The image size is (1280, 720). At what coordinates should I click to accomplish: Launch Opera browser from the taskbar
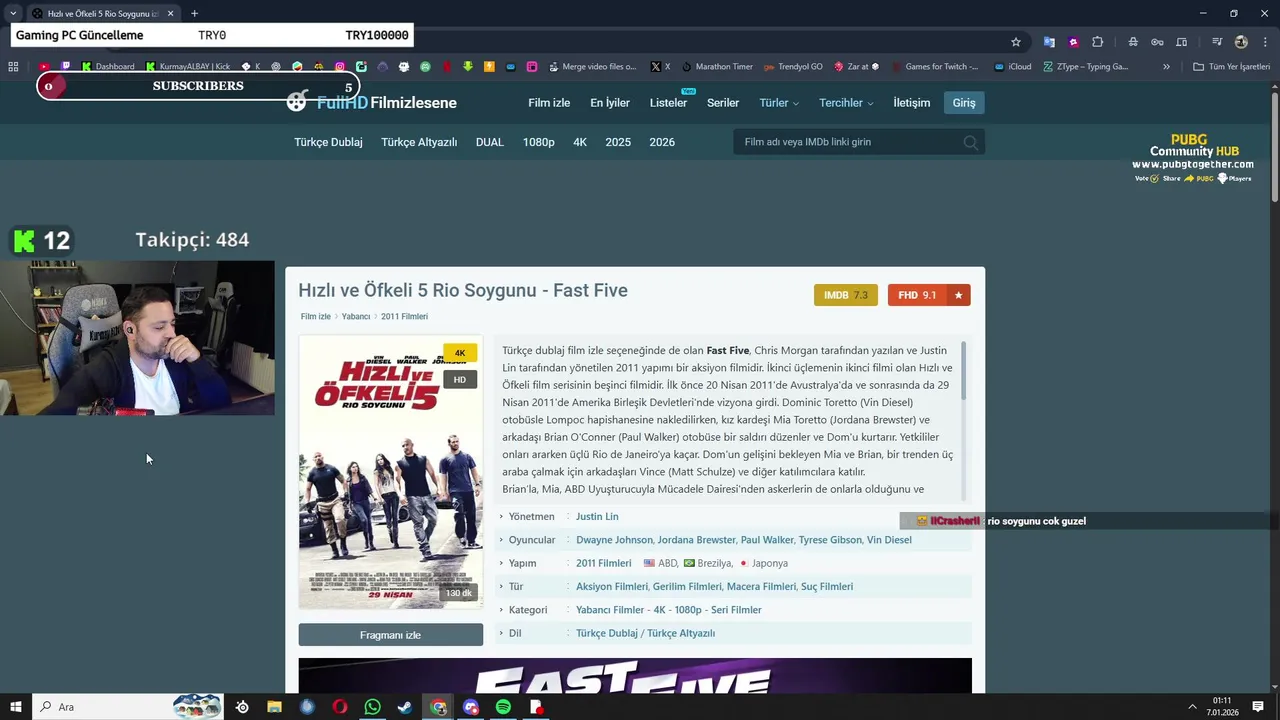coord(340,707)
